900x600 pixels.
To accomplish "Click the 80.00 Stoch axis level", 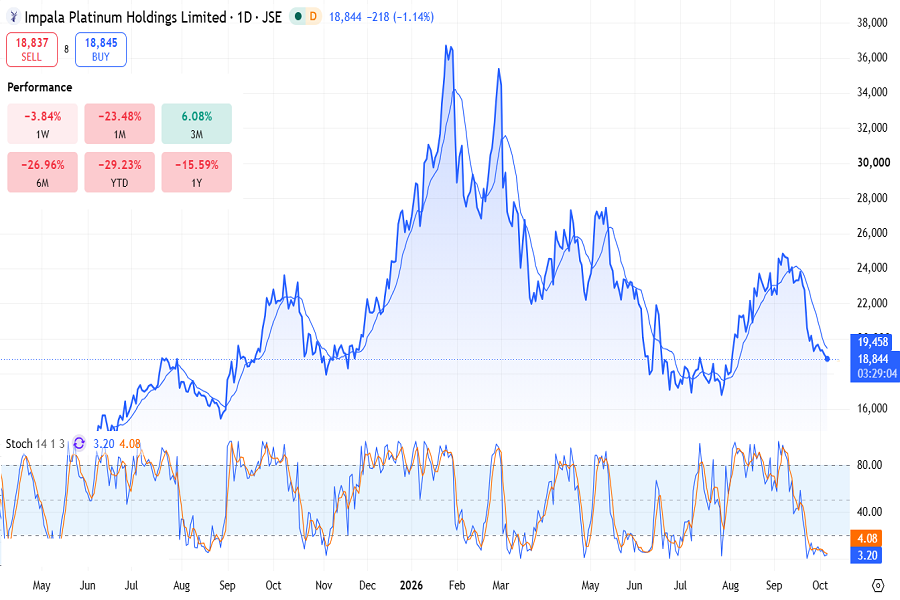I will 869,465.
